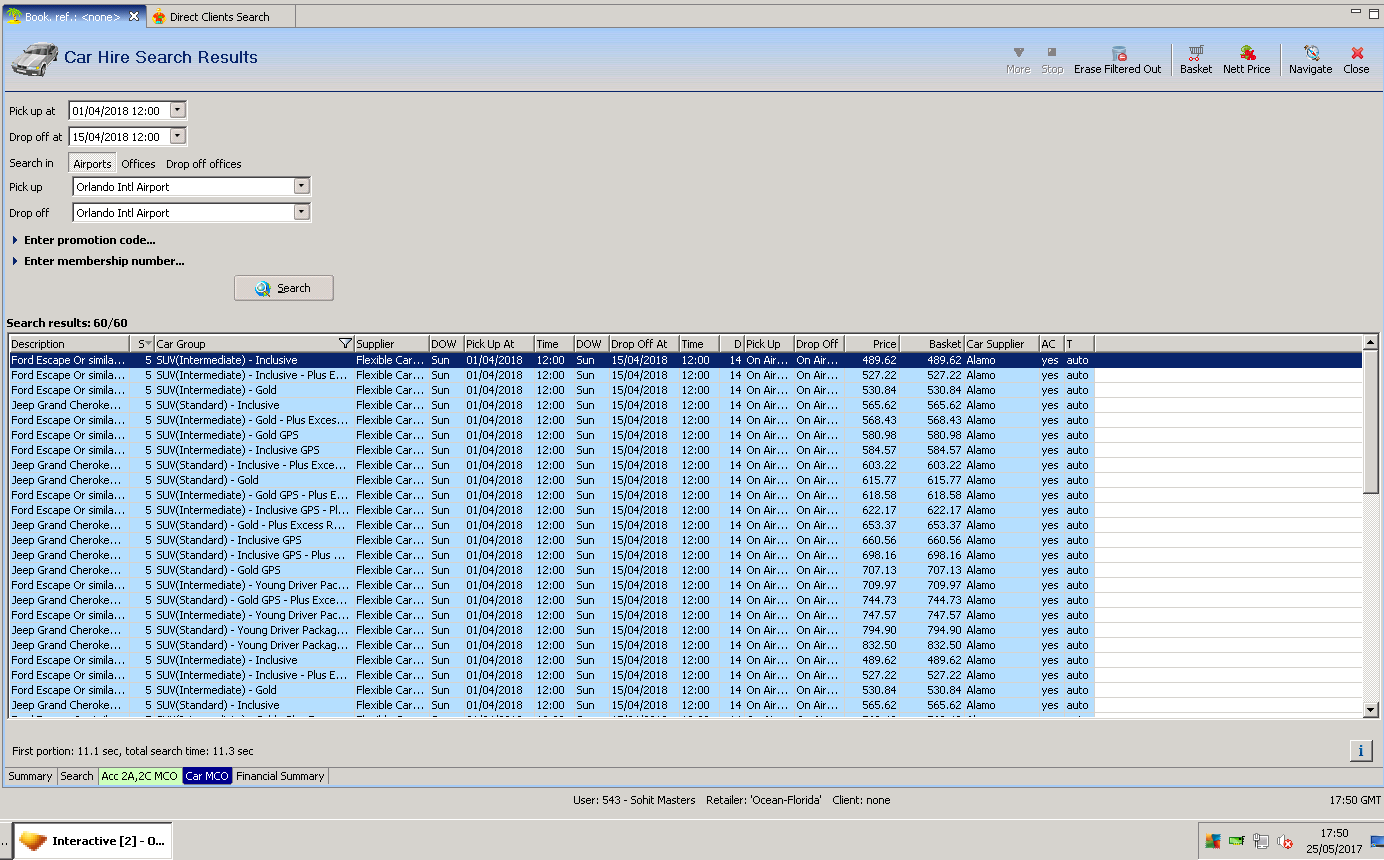Click the blue info button
This screenshot has height=860, width=1384.
point(1360,751)
